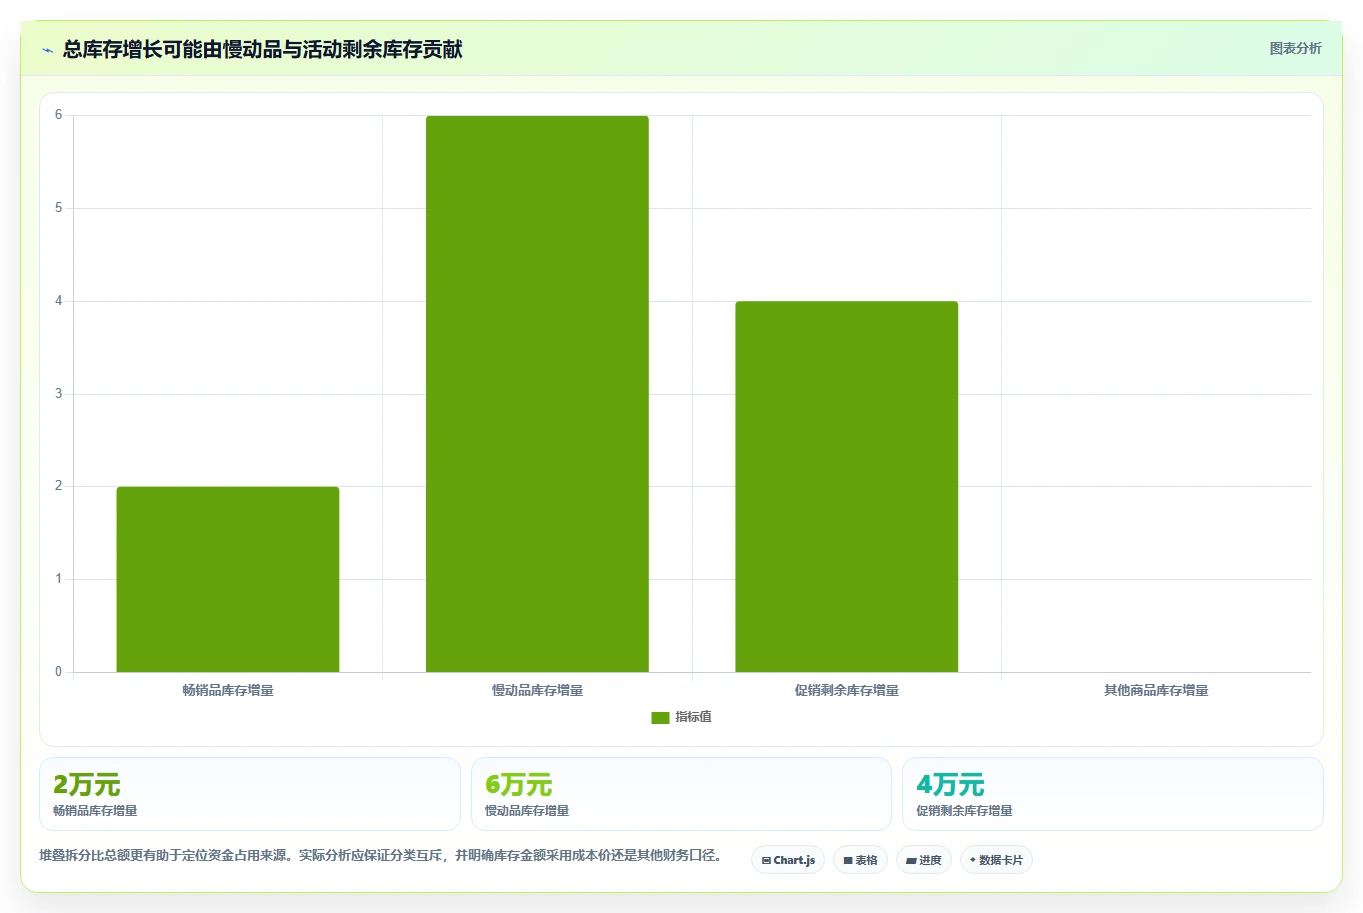Viewport: 1363px width, 913px height.
Task: Click the 畅销品库存增量 x-axis label
Action: point(228,690)
